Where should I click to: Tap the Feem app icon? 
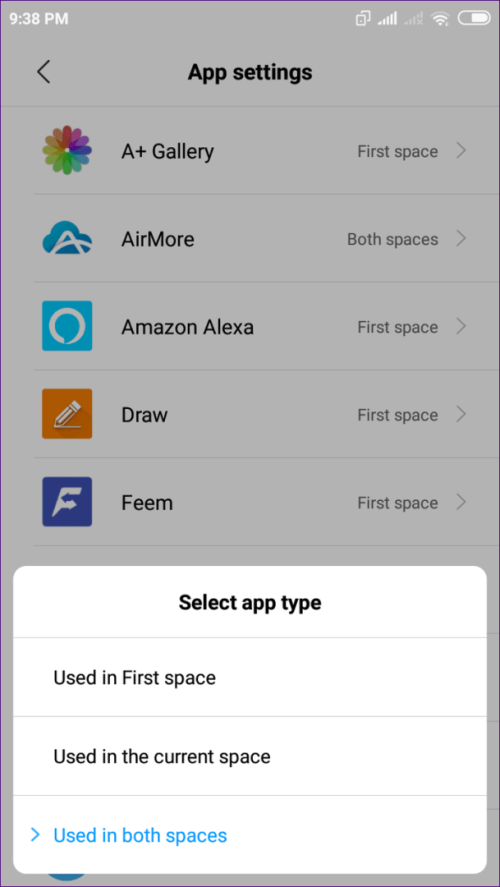[x=67, y=502]
